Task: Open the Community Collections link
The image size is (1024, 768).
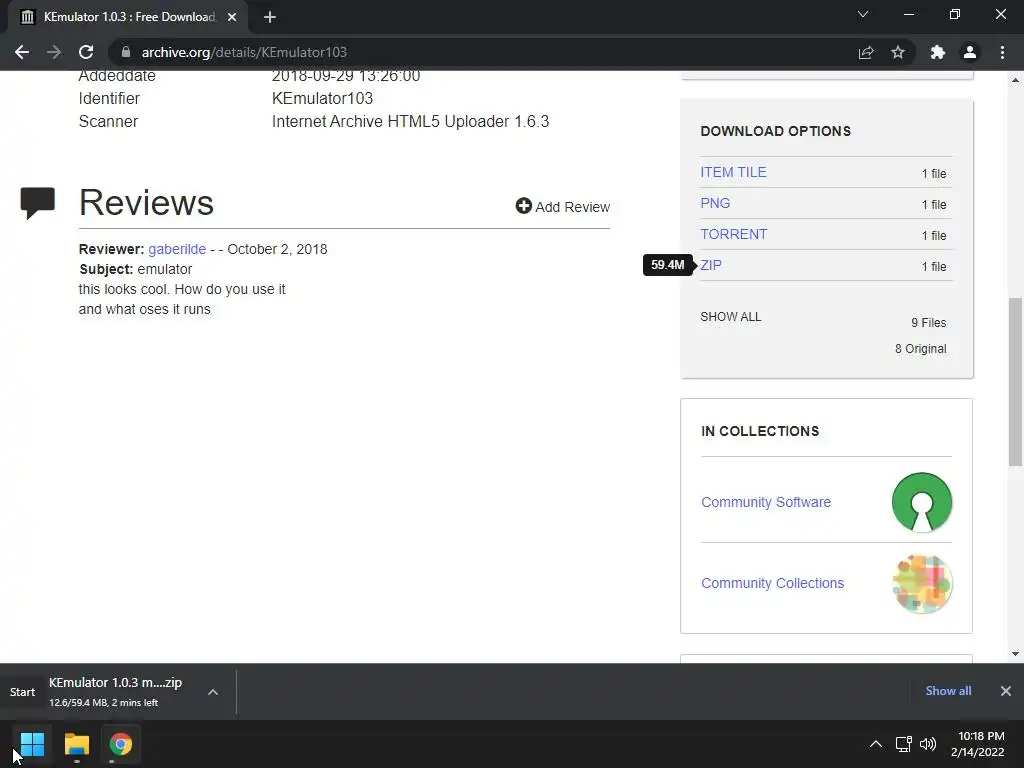Action: pos(773,583)
